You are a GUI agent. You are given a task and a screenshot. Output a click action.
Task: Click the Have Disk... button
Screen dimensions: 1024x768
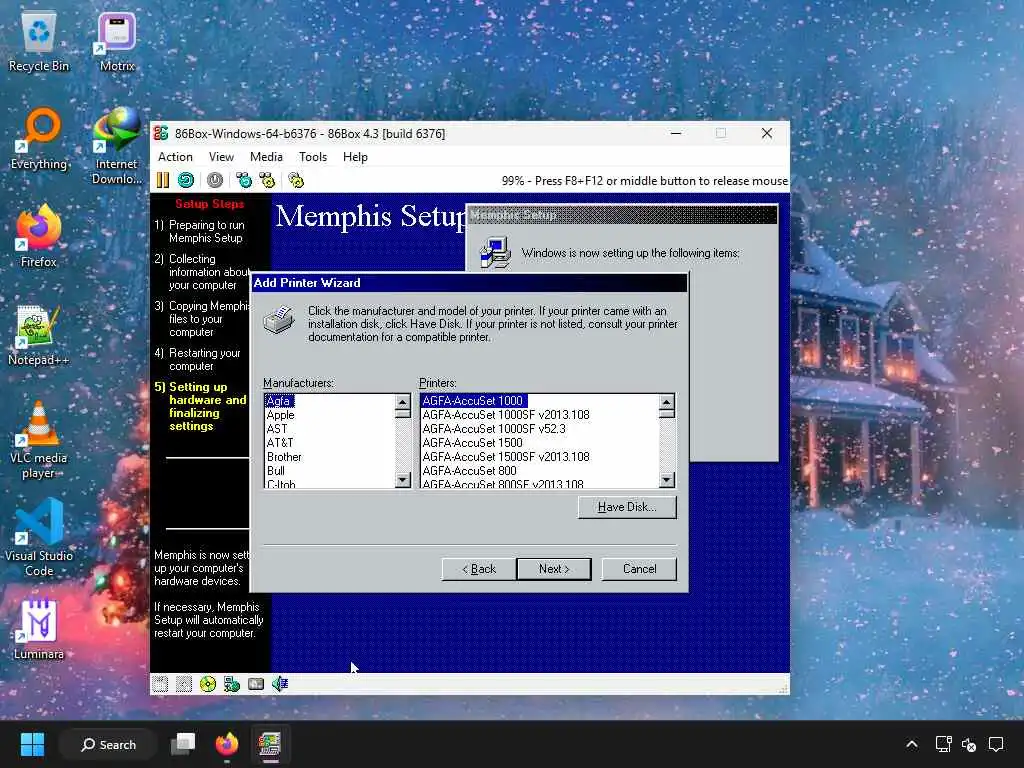point(627,507)
